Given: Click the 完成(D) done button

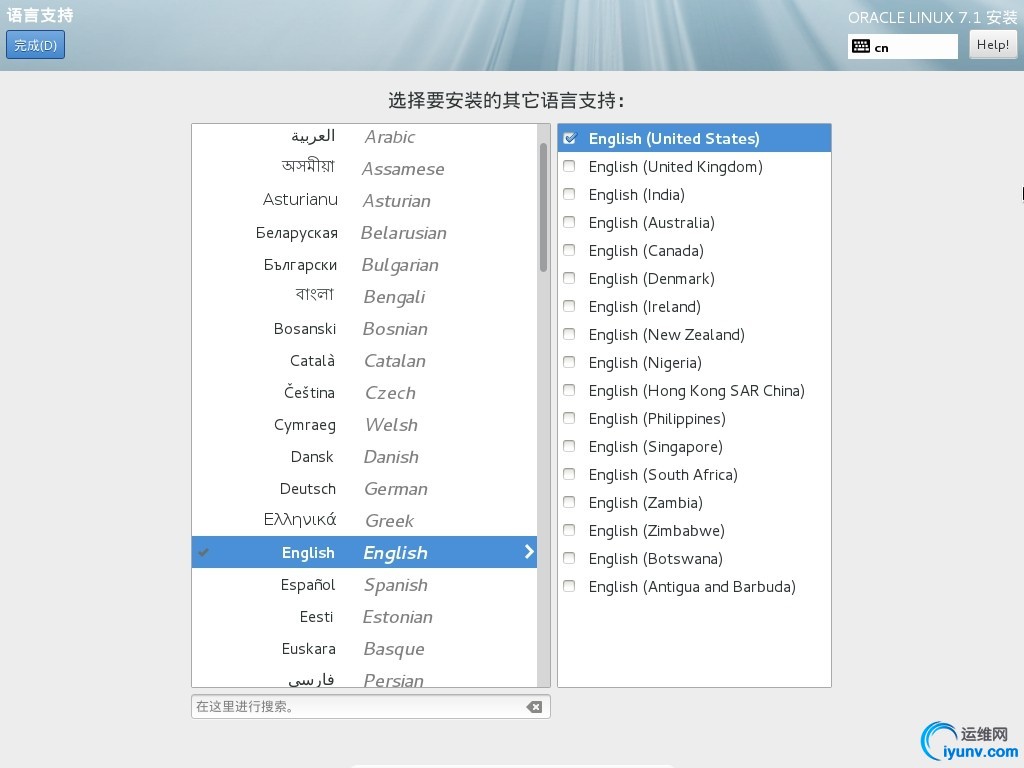Looking at the screenshot, I should point(35,45).
